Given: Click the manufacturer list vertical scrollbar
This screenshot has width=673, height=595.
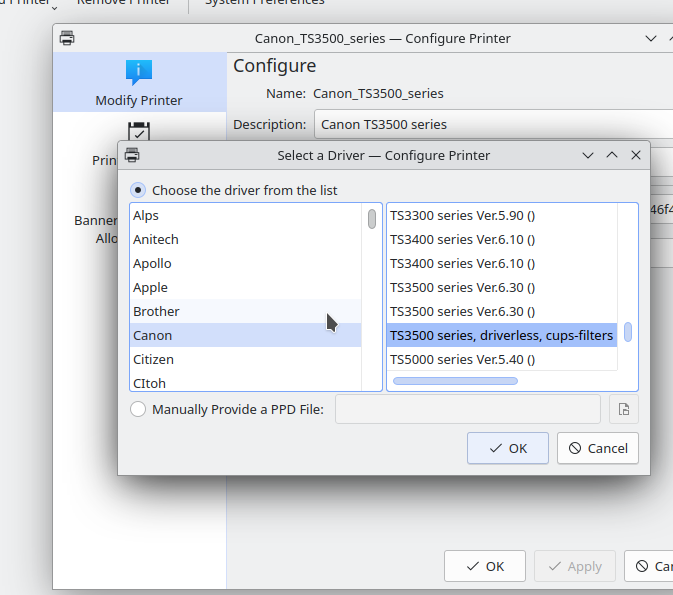Looking at the screenshot, I should pos(372,219).
